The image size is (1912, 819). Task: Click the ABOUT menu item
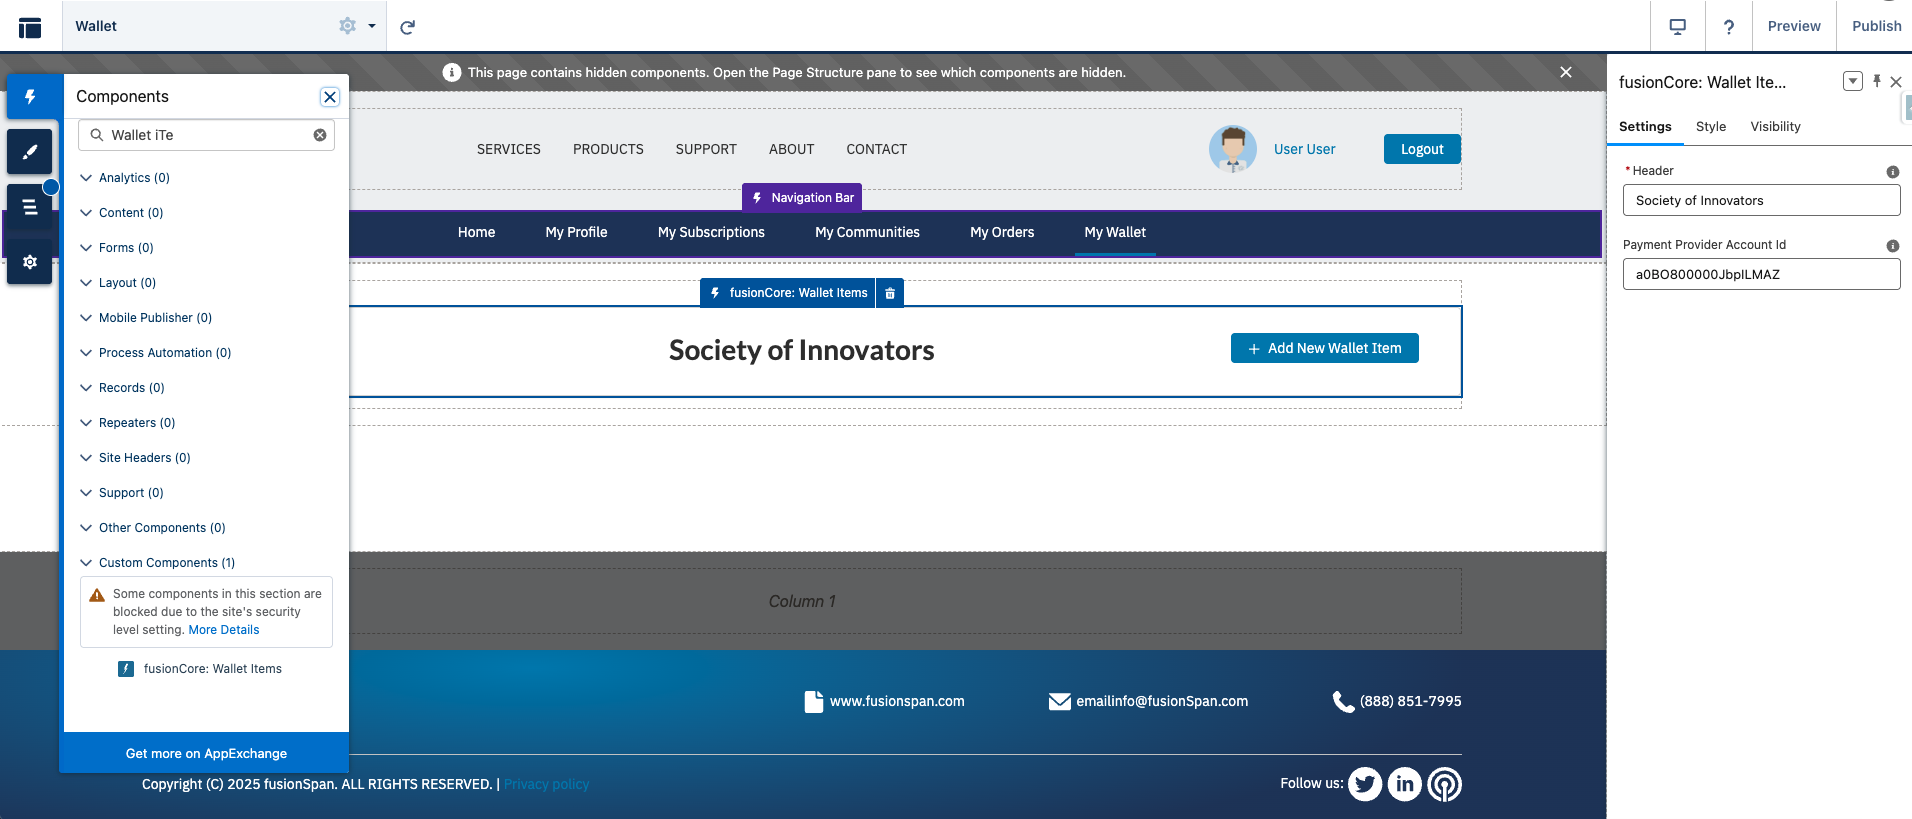pyautogui.click(x=791, y=149)
